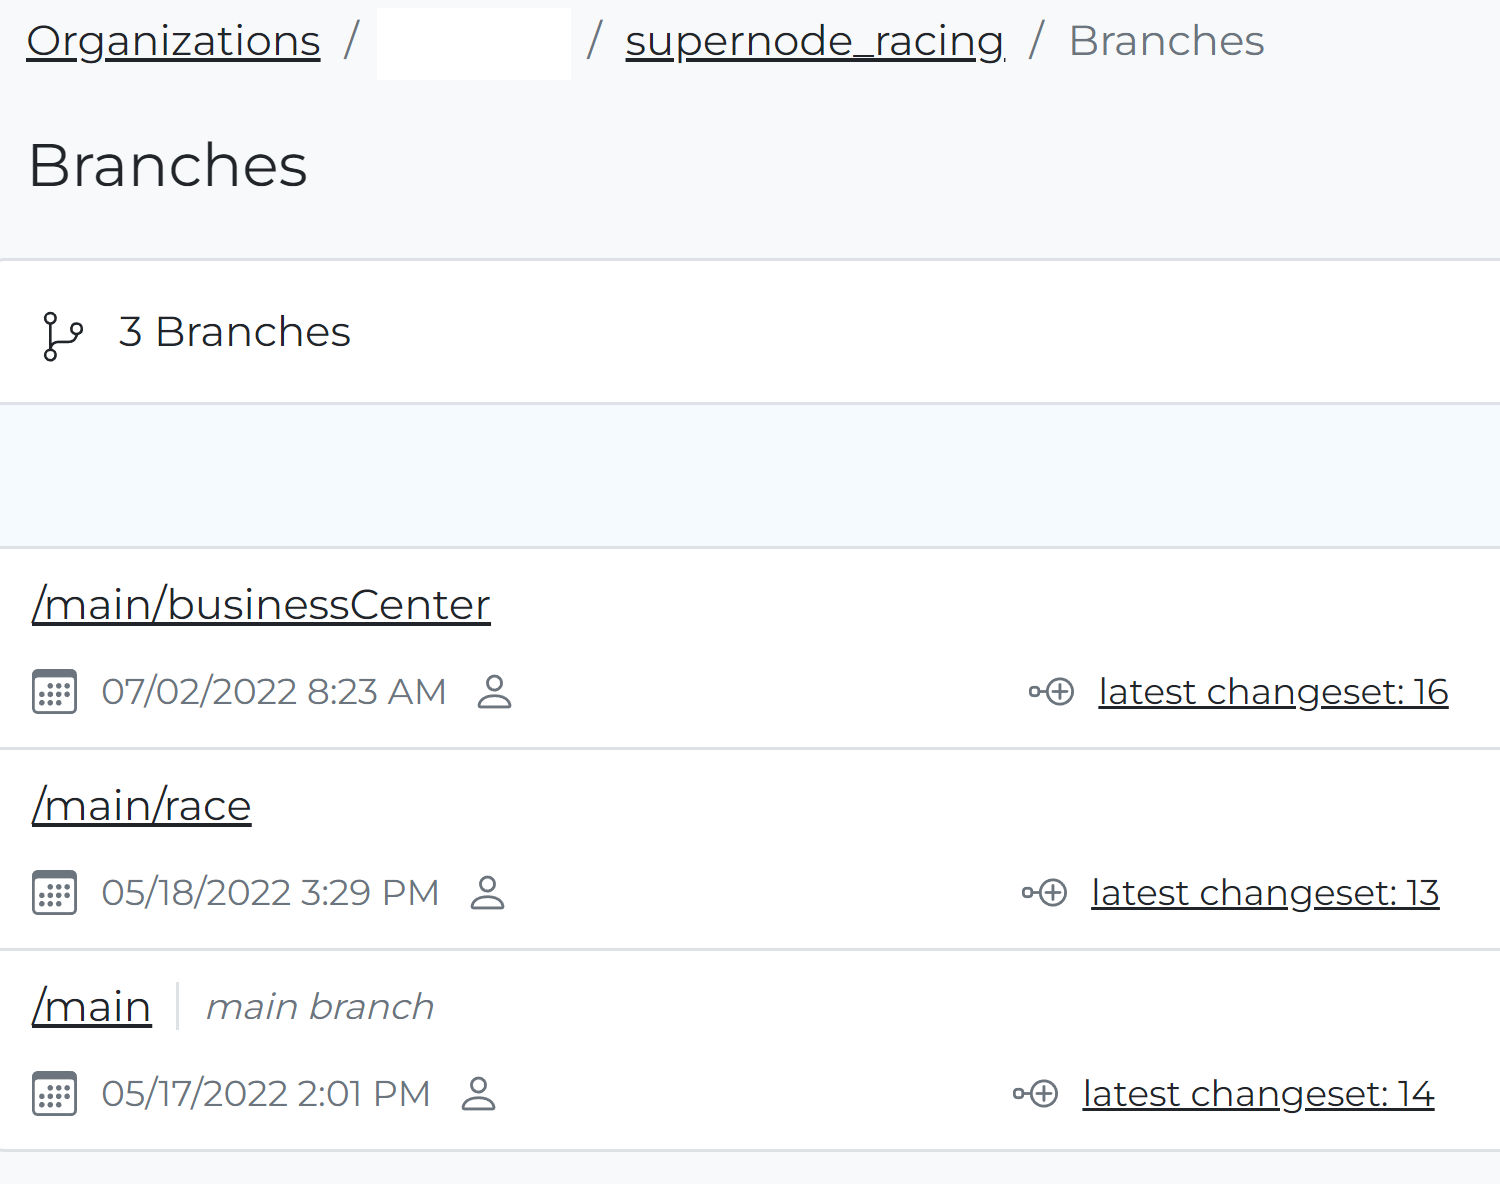
Task: Click changeset icon beside latest changeset: 13
Action: pyautogui.click(x=1045, y=893)
